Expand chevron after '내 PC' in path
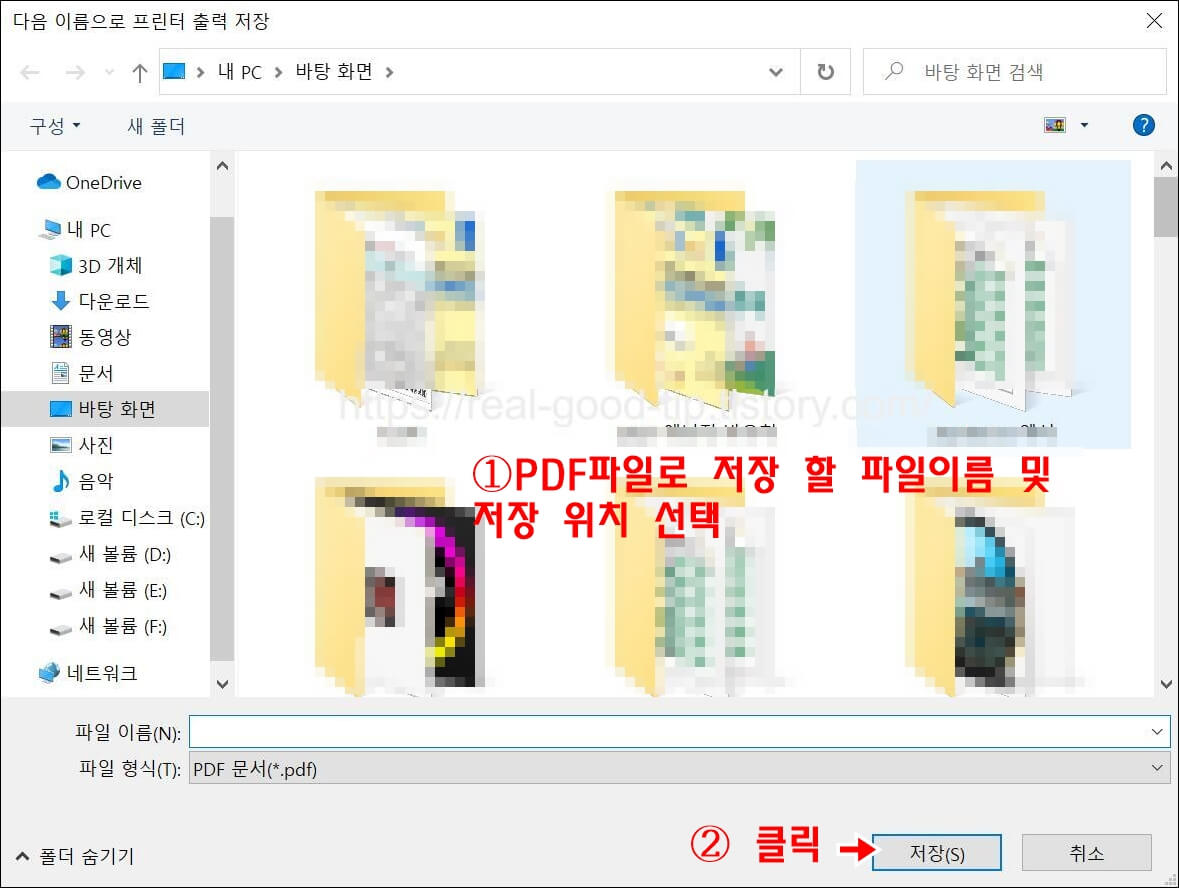 point(278,72)
